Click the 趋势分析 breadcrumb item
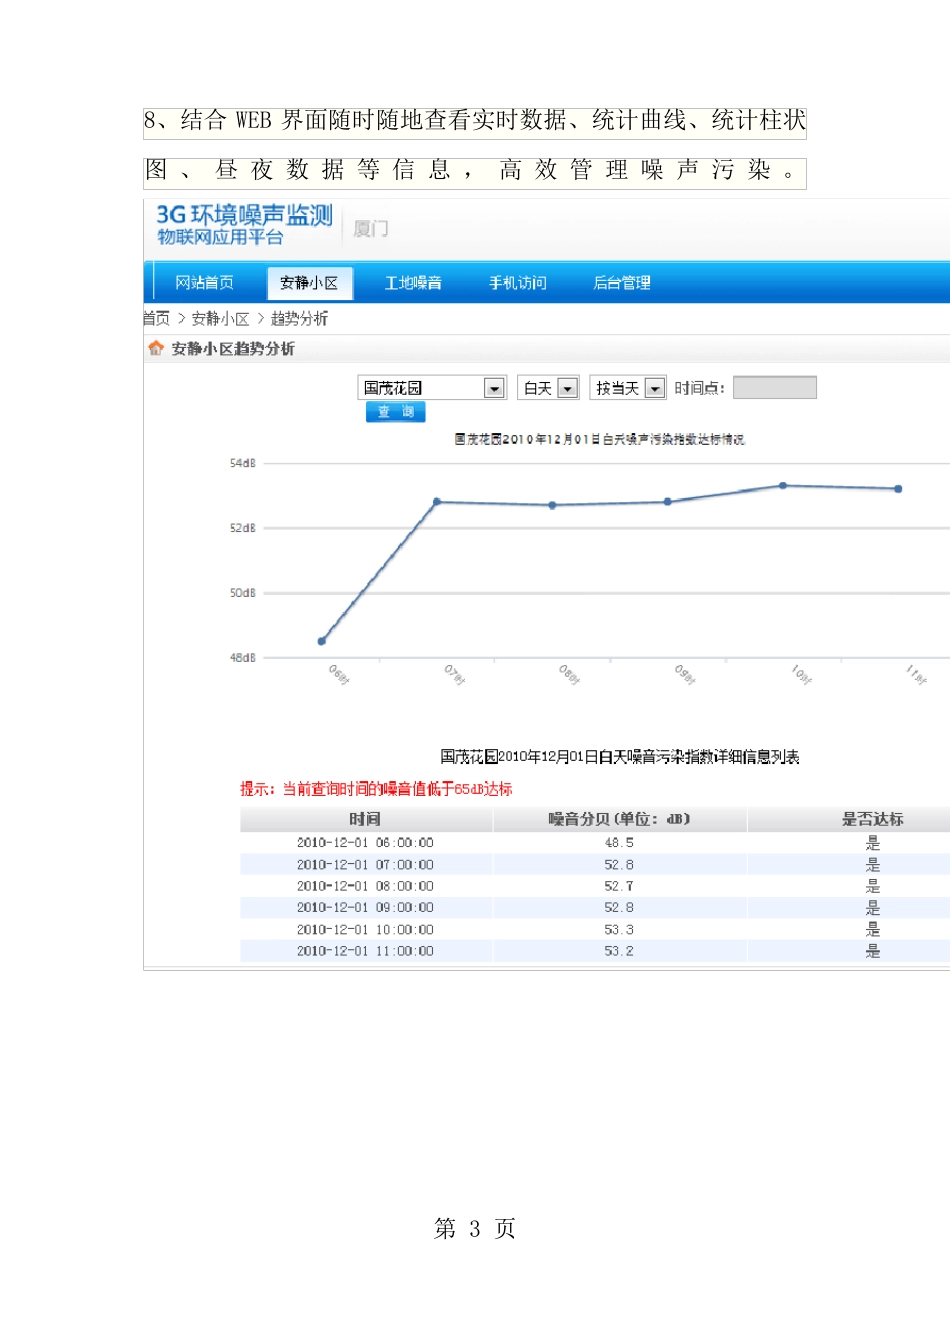The height and width of the screenshot is (1344, 950). [x=299, y=318]
